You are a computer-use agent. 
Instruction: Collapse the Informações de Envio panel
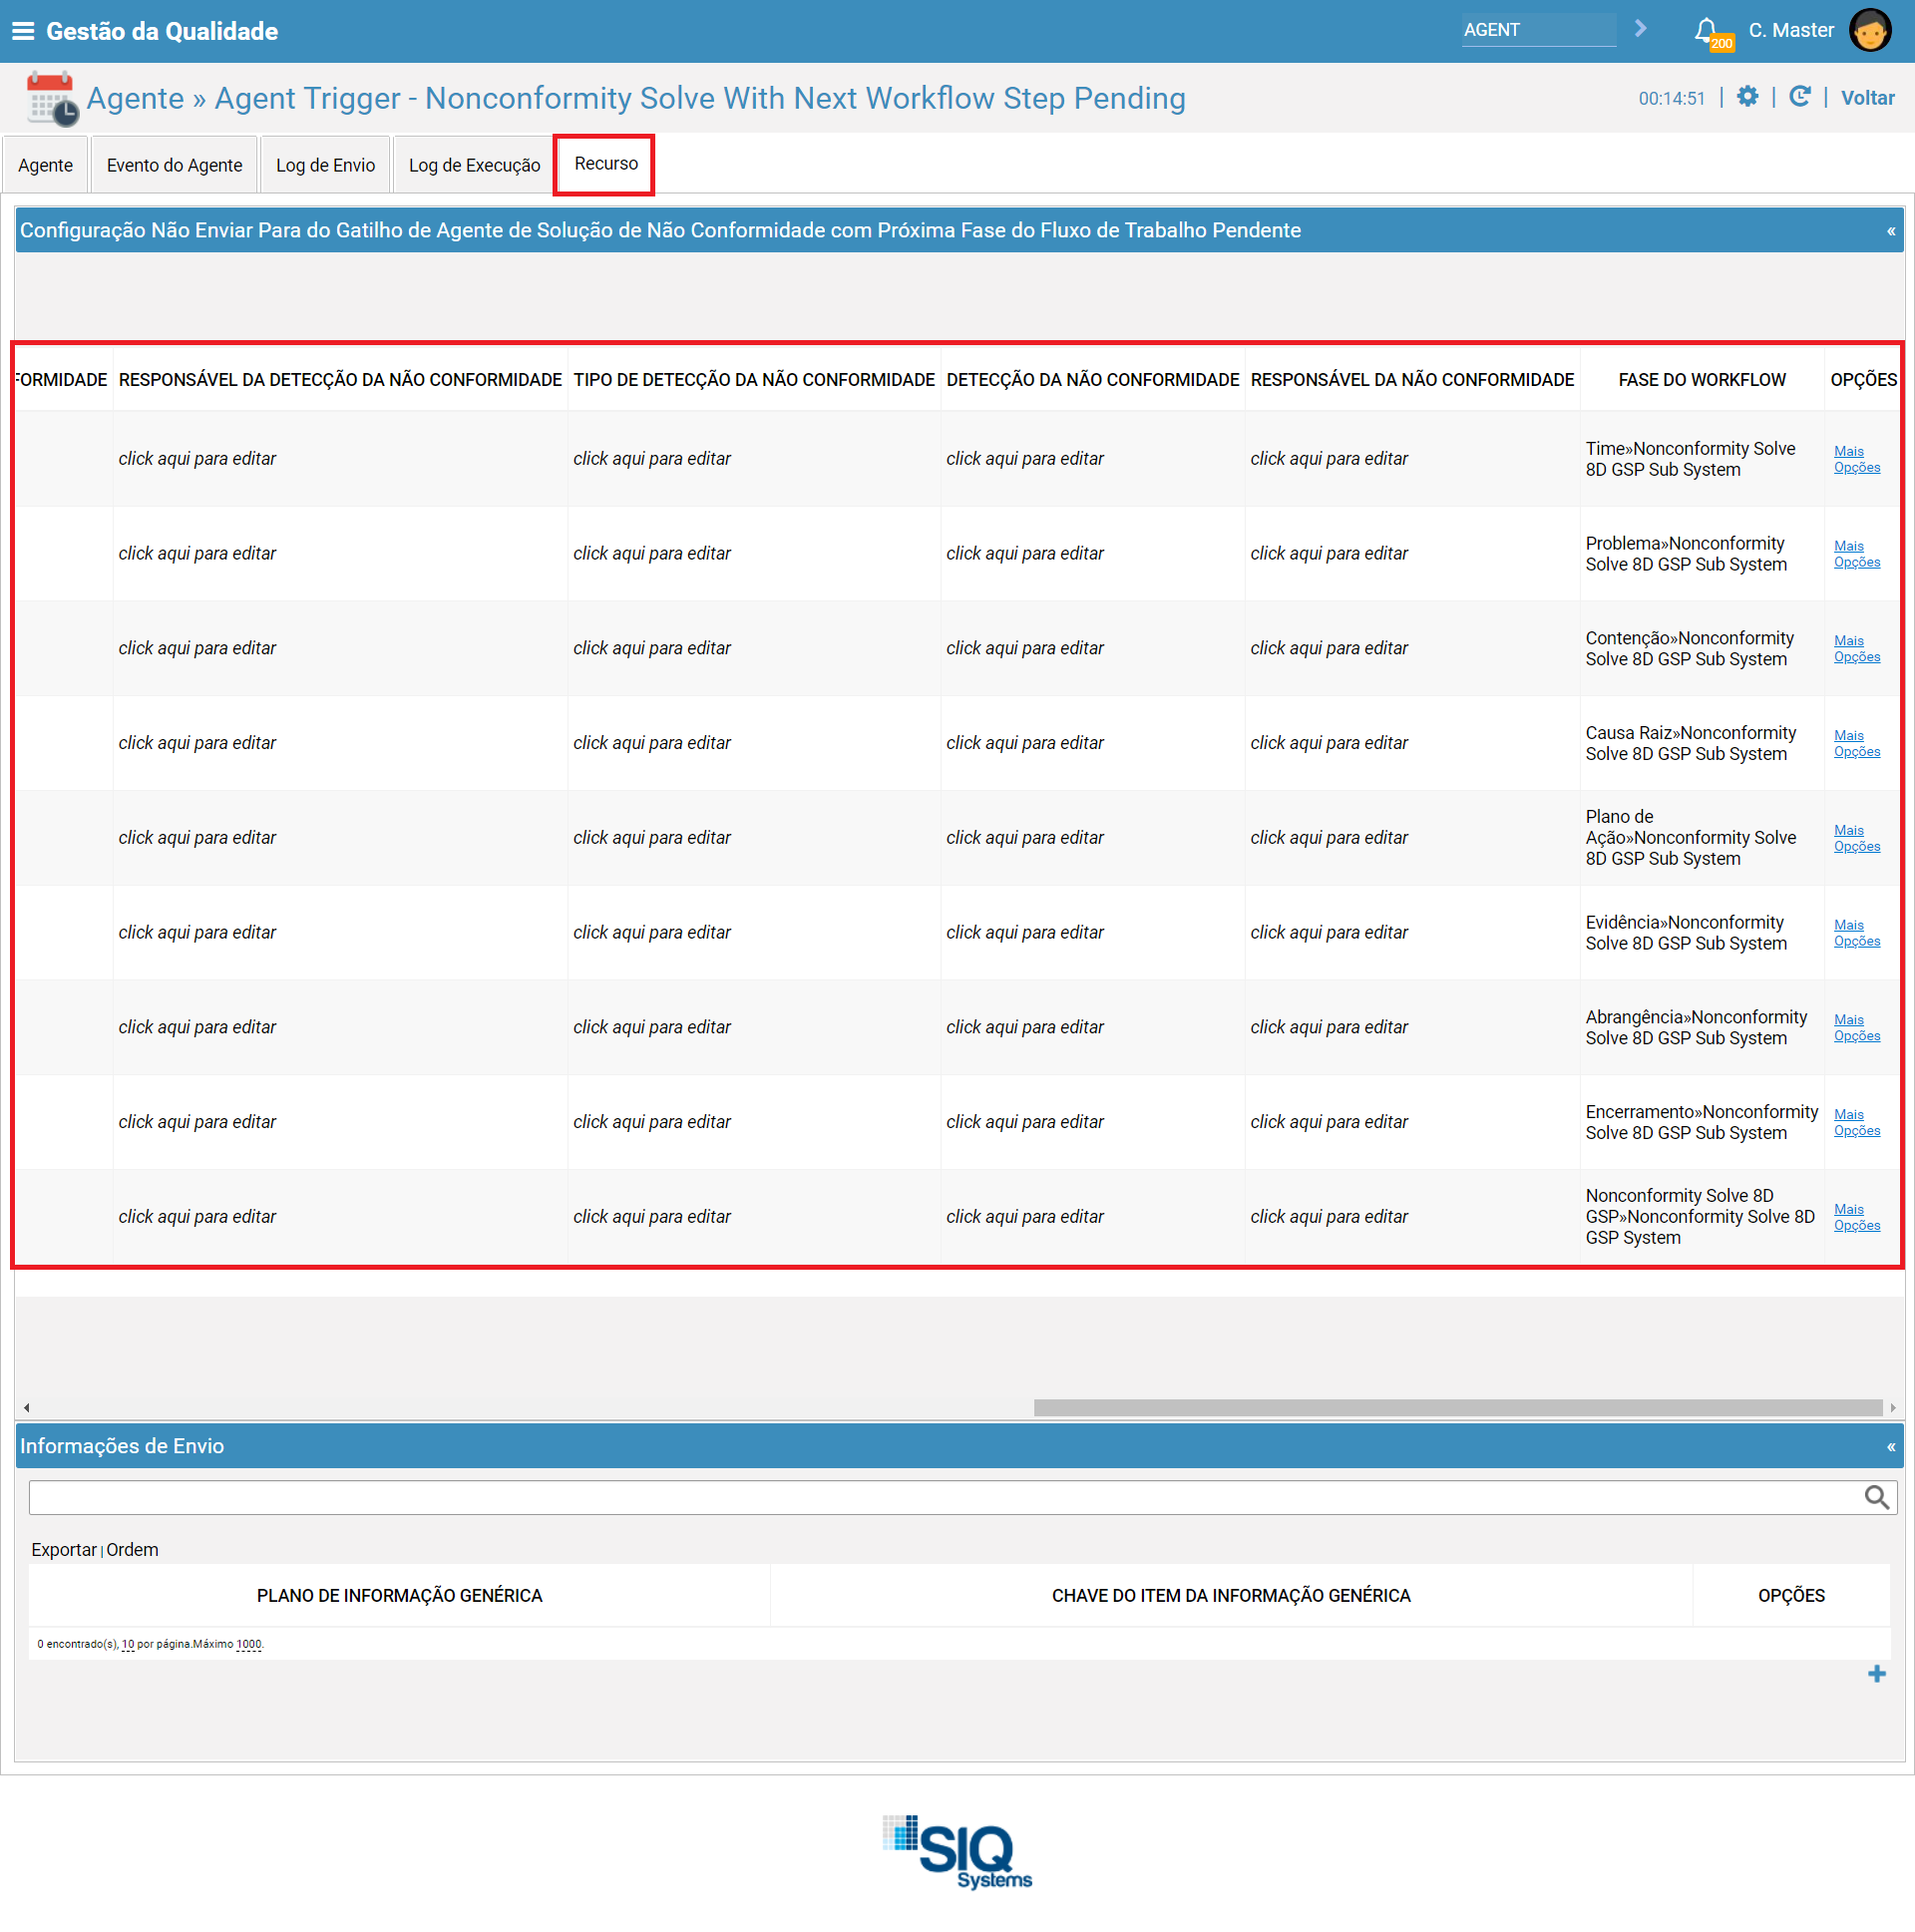1890,1447
